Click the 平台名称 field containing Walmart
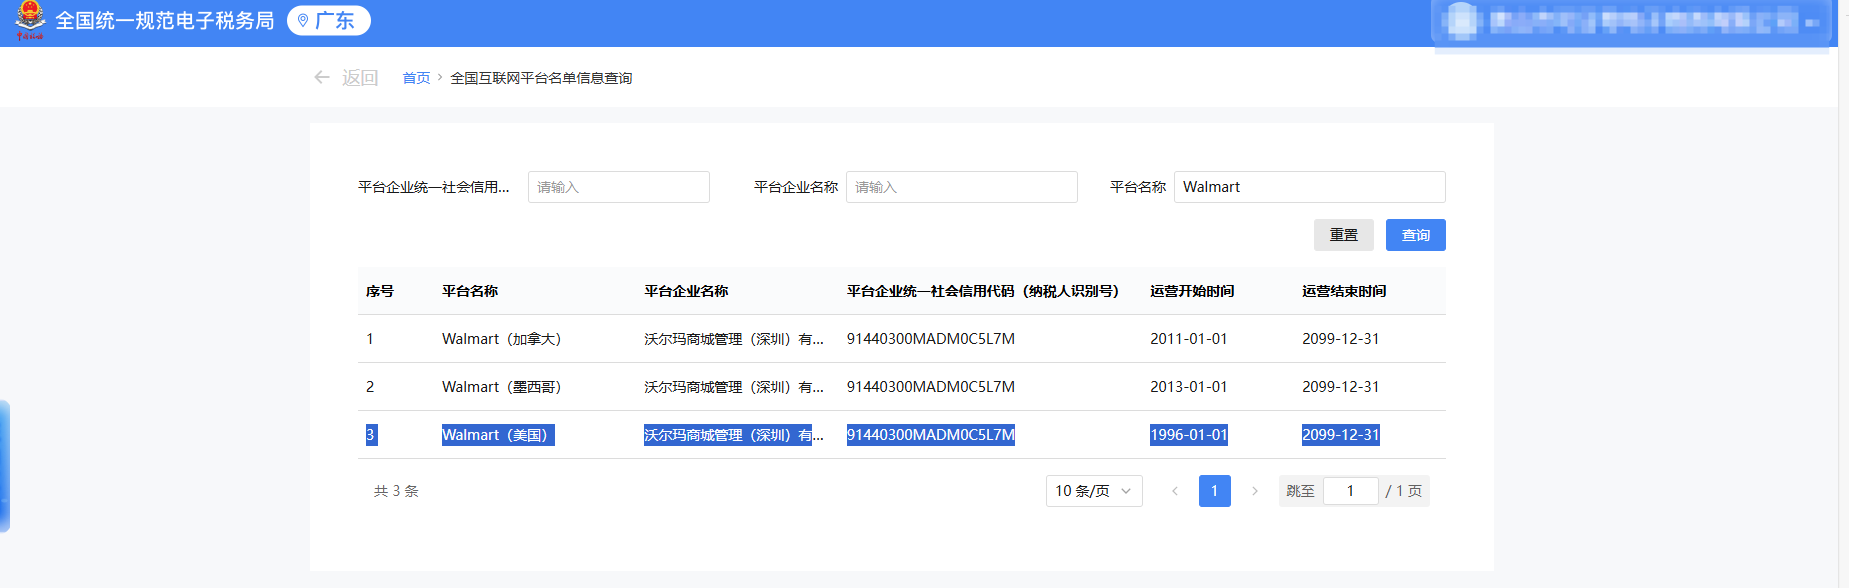Viewport: 1849px width, 588px height. coord(1308,187)
